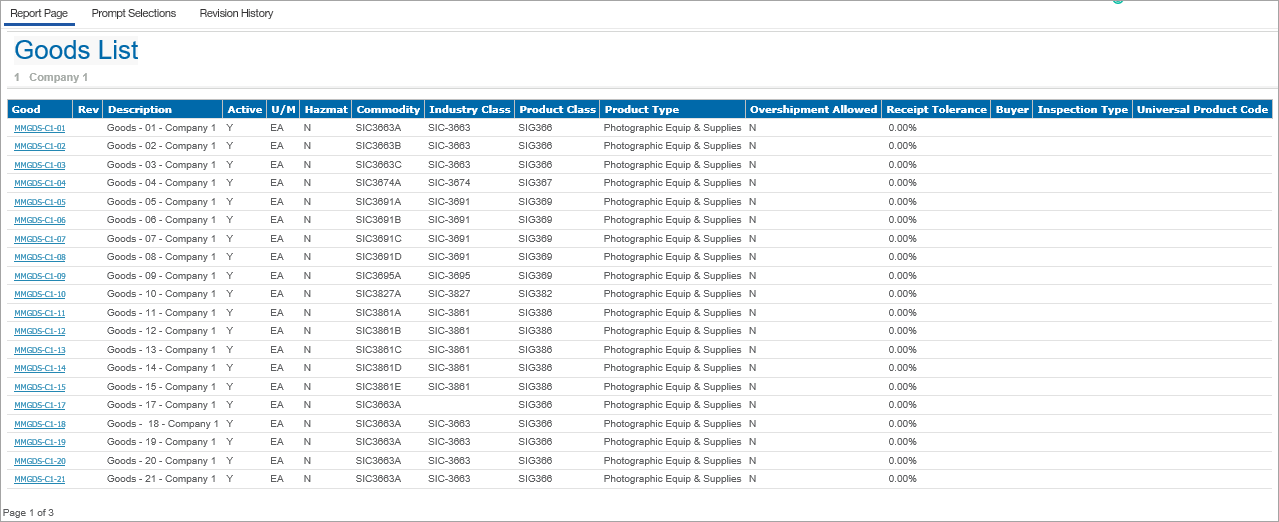Switch to the Prompt Selections tab
Screen dimensions: 1279x522
click(x=133, y=13)
